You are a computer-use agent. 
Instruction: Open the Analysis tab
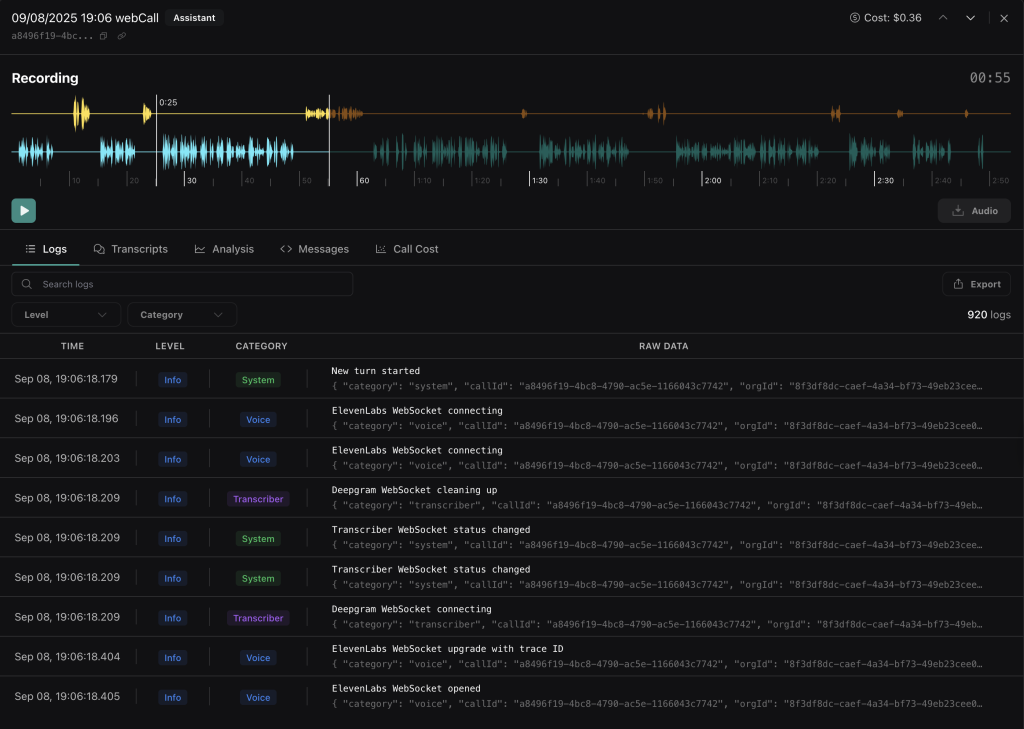(x=224, y=249)
